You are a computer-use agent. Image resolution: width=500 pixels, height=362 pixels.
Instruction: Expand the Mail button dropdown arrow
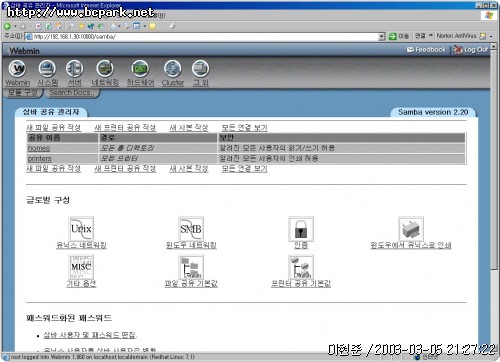(x=119, y=26)
